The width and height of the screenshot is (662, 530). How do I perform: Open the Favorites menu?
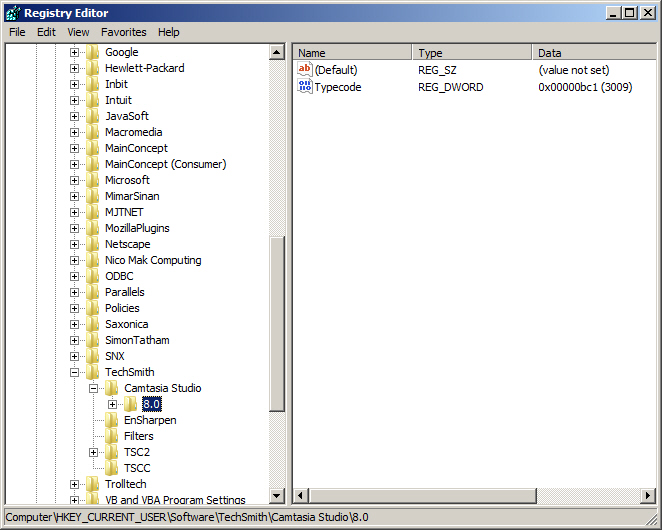pyautogui.click(x=123, y=32)
